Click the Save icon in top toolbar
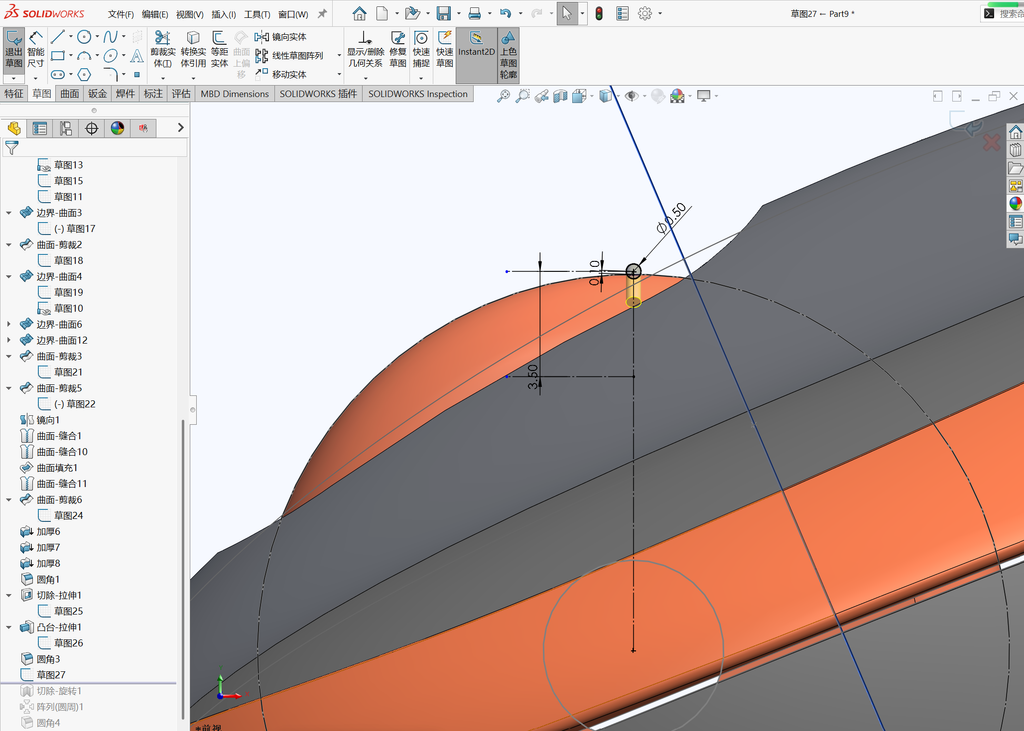 tap(443, 13)
